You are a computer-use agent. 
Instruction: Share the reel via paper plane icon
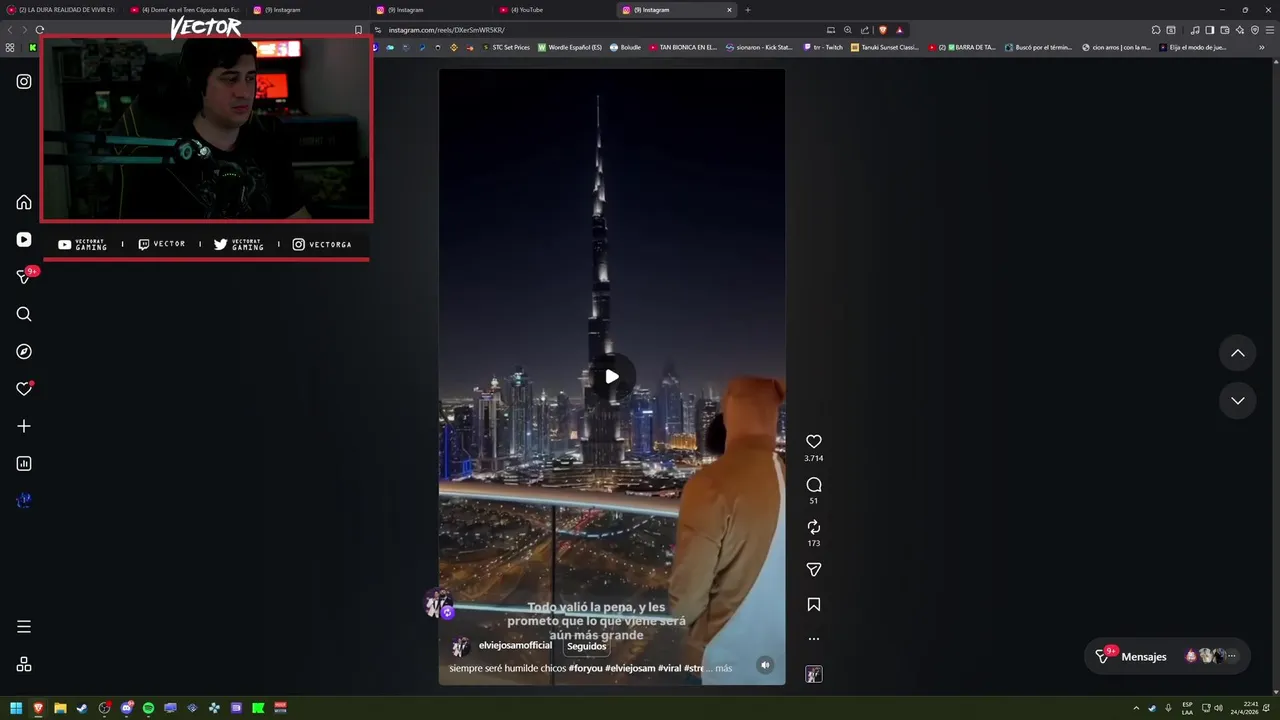pyautogui.click(x=814, y=570)
